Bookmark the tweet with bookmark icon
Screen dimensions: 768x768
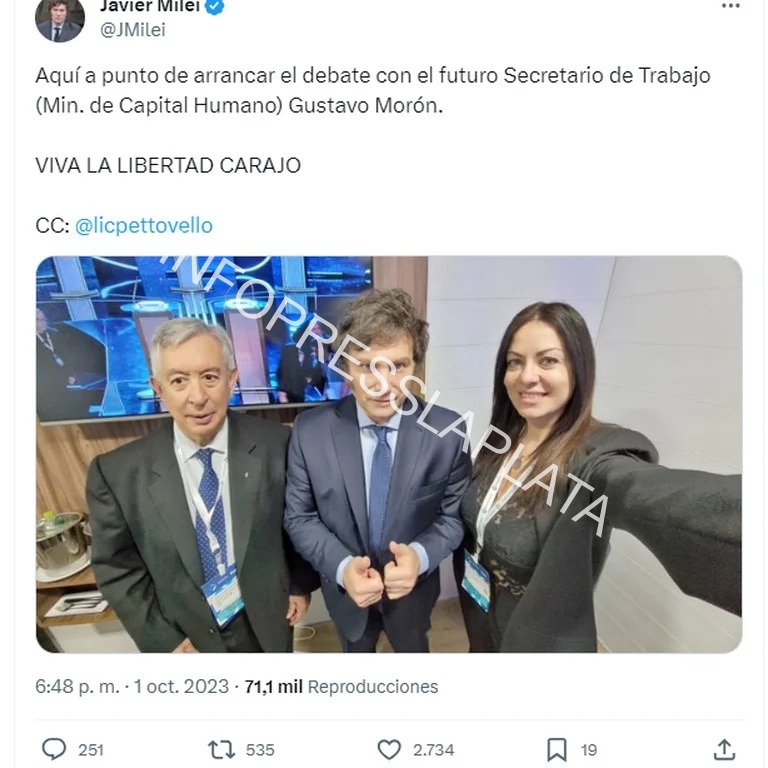point(557,750)
